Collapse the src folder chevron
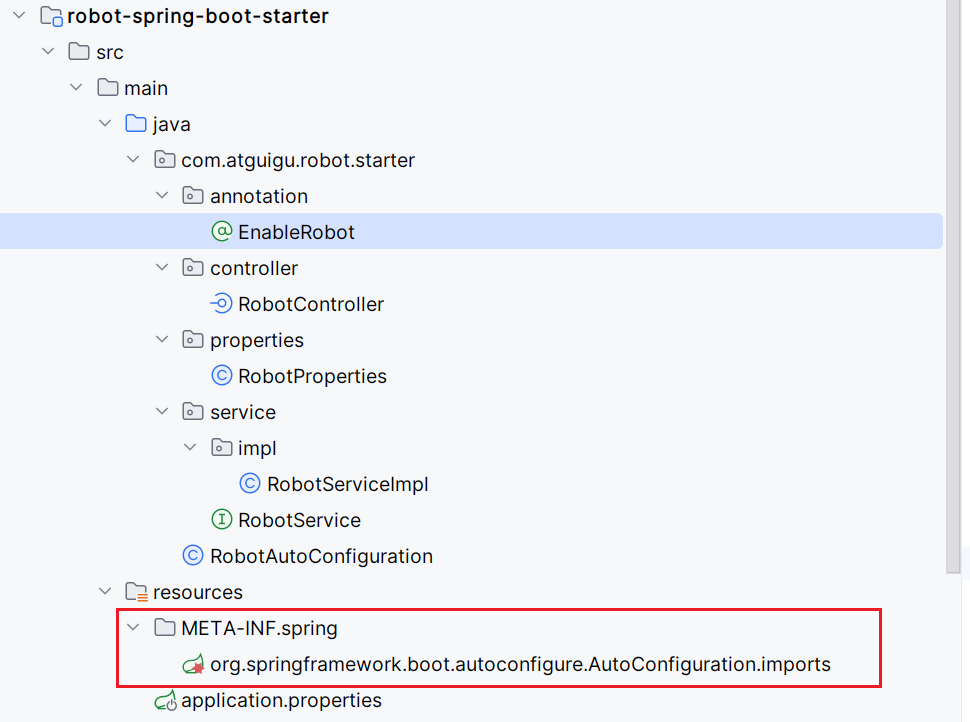970x722 pixels. 48,52
